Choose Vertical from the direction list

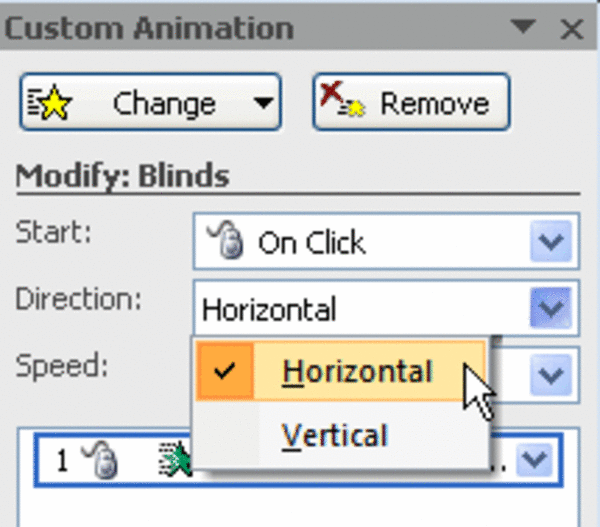point(334,436)
